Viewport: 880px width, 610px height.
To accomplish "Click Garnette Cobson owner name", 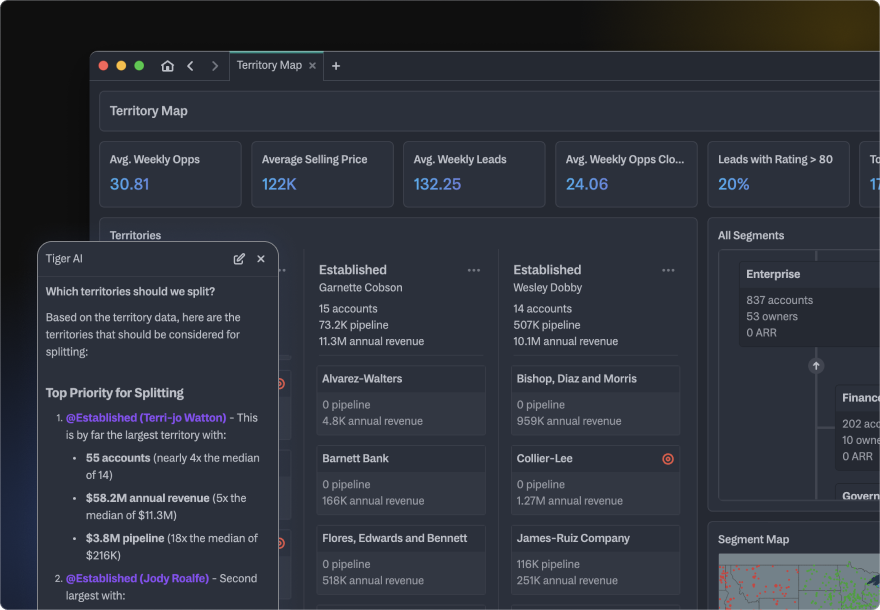I will [x=360, y=287].
